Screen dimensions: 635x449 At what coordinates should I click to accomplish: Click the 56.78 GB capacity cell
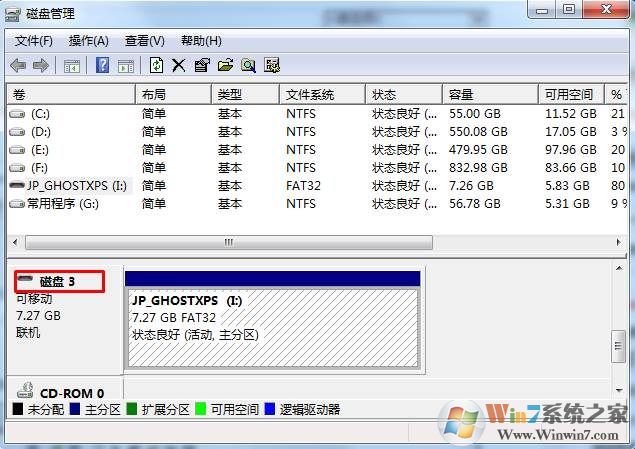tap(475, 204)
